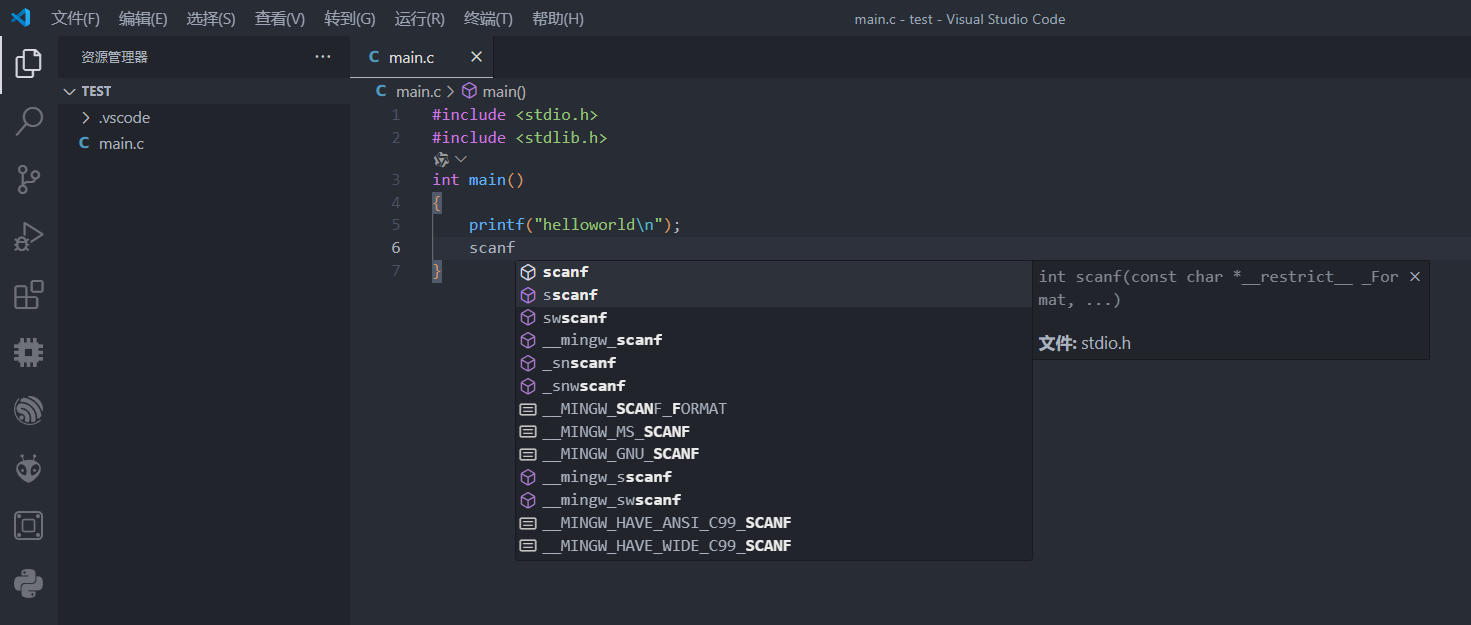Close the main.c editor tab
This screenshot has height=625, width=1471.
coord(476,57)
